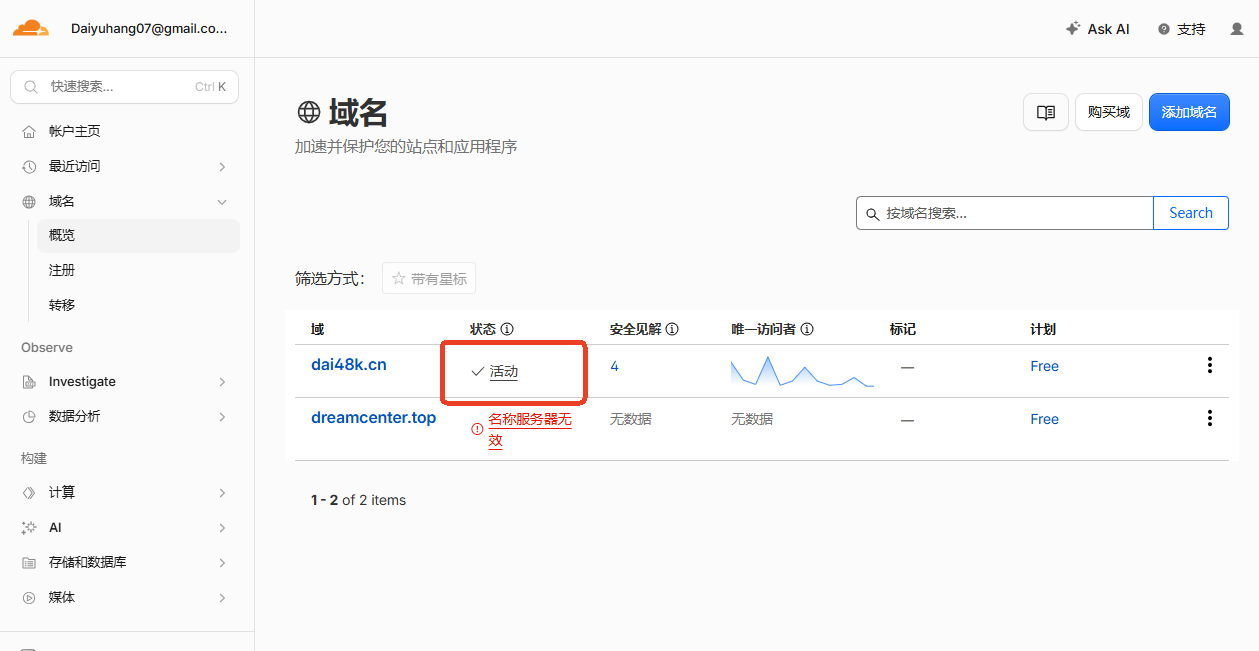Click the Investigate sidebar icon
This screenshot has height=651, width=1259.
pyautogui.click(x=29, y=381)
